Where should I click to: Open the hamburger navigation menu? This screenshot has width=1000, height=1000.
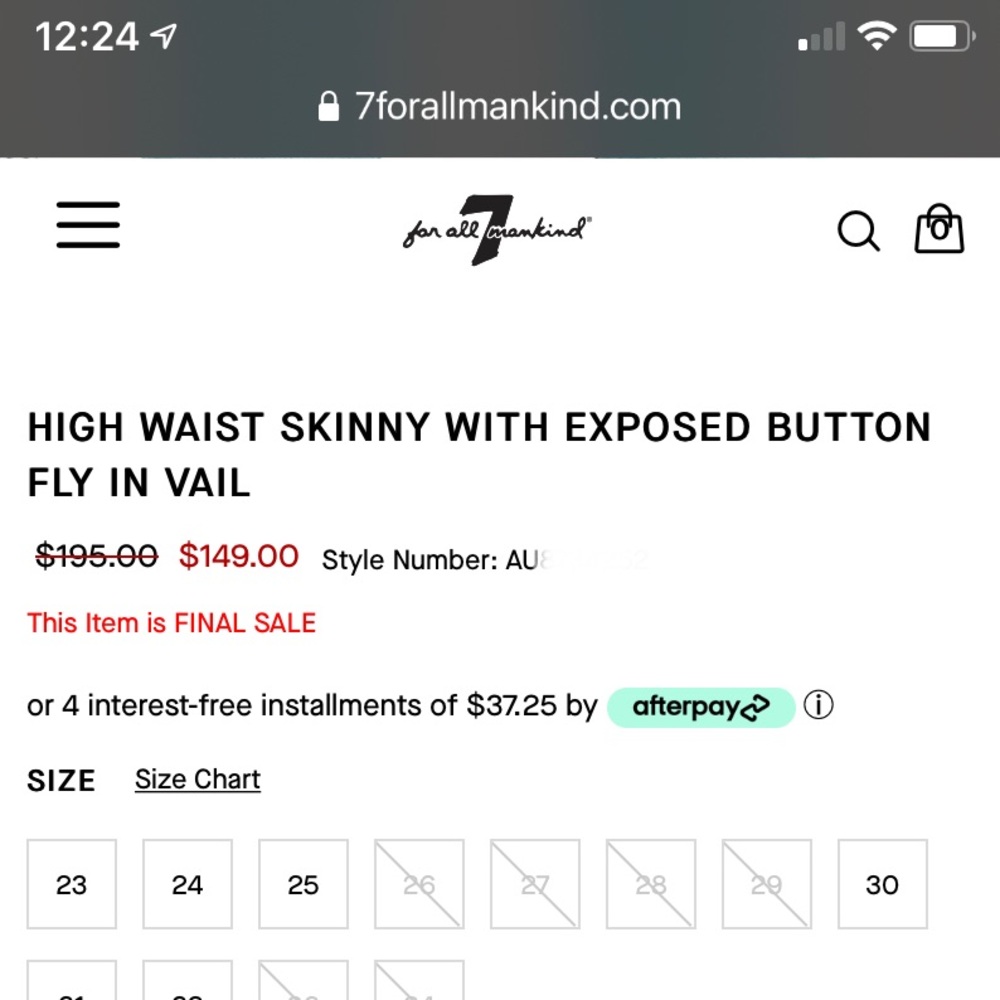[x=88, y=225]
